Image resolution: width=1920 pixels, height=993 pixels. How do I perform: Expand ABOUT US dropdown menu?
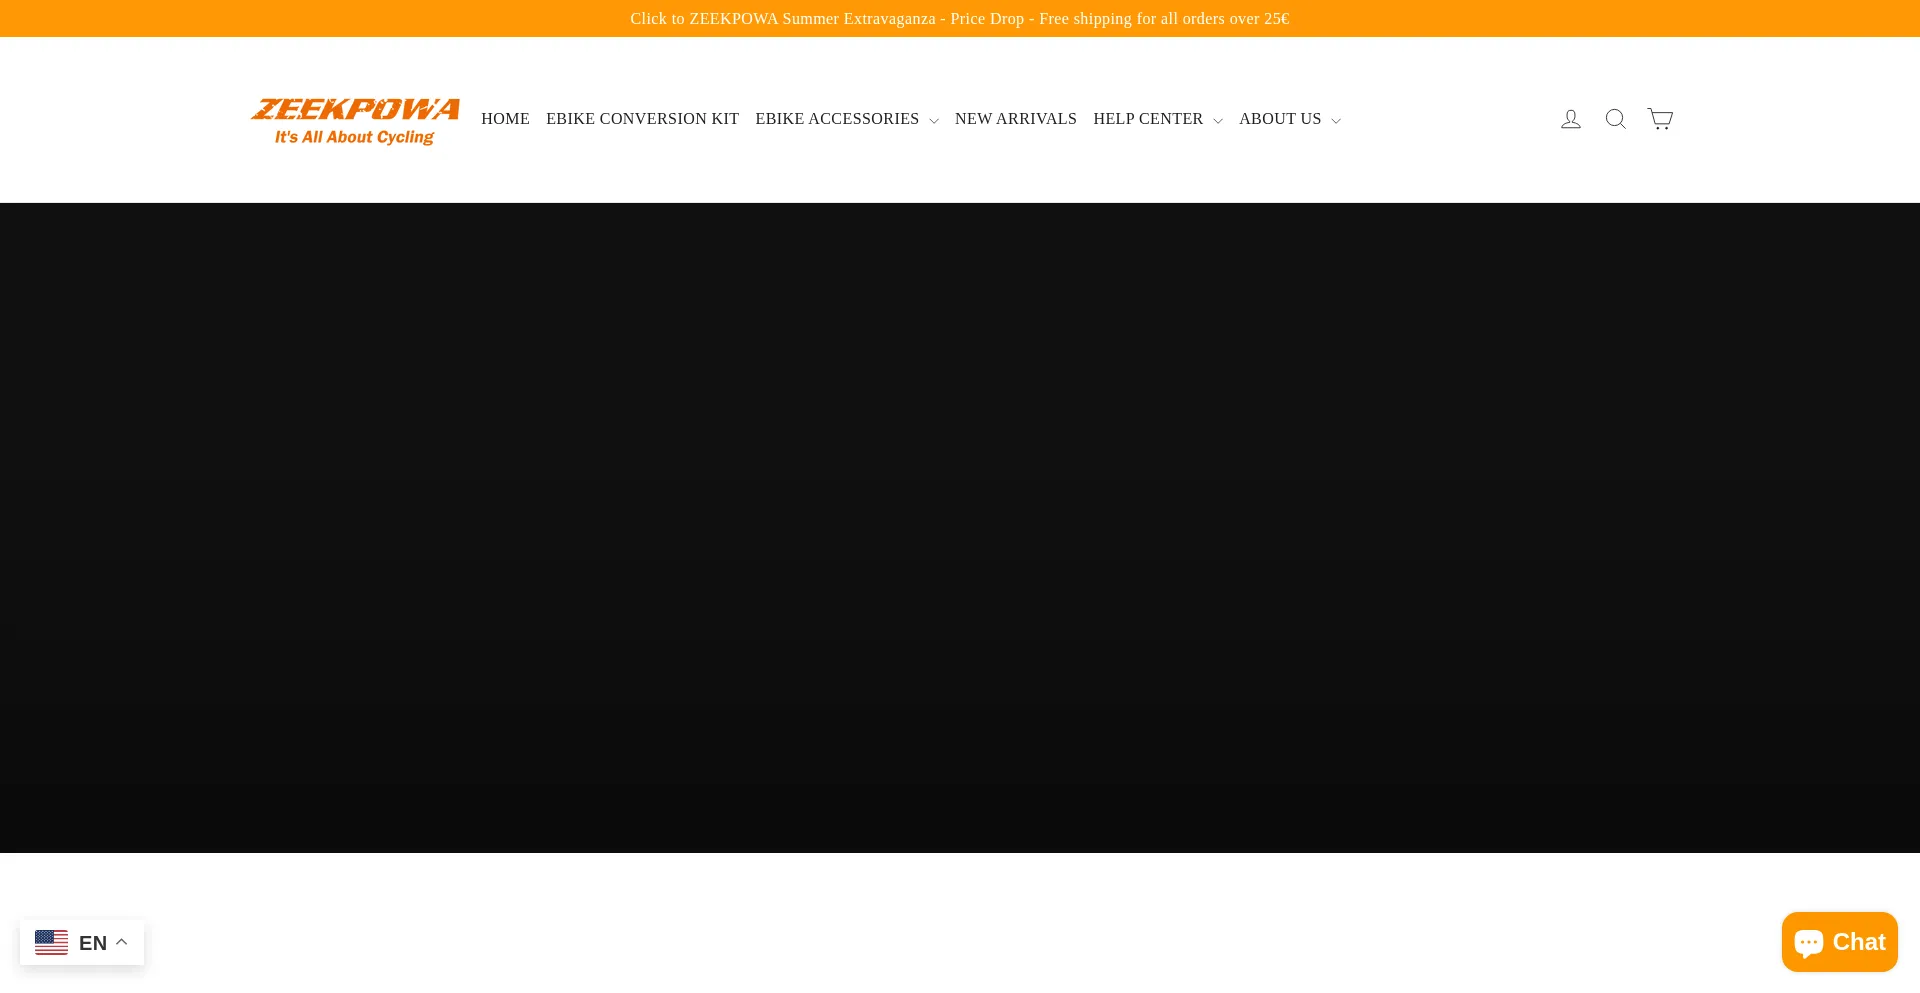(x=1290, y=119)
